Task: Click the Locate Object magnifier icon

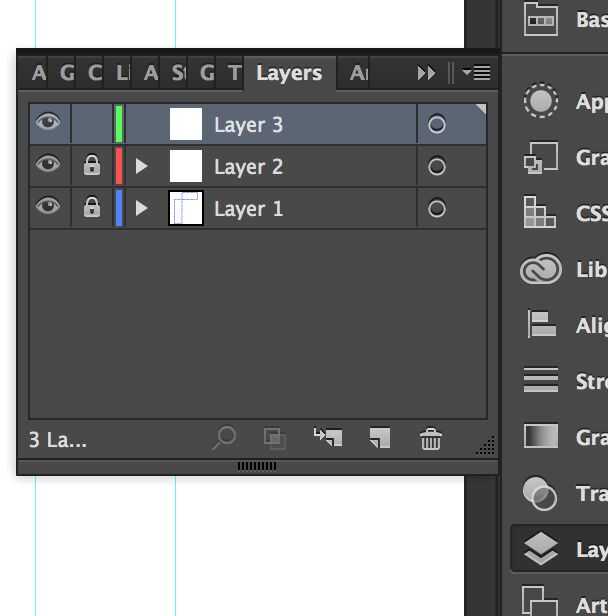Action: 225,438
